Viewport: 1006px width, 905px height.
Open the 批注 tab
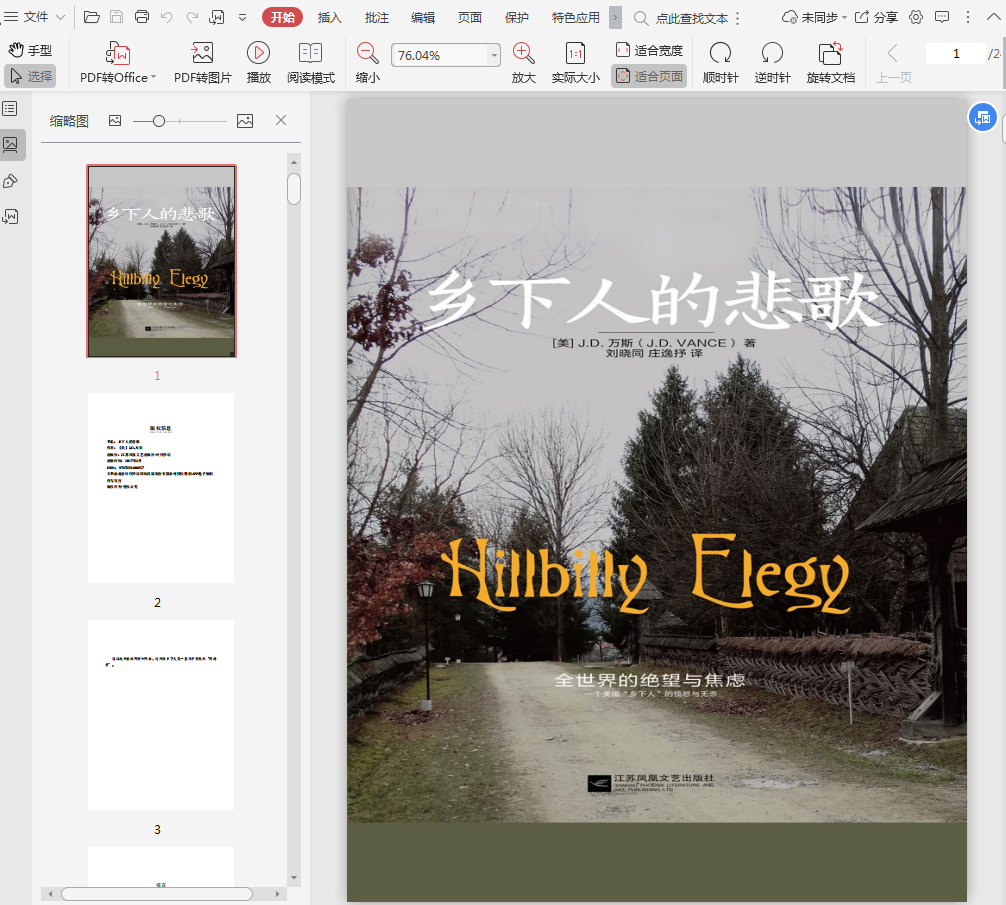(x=377, y=18)
